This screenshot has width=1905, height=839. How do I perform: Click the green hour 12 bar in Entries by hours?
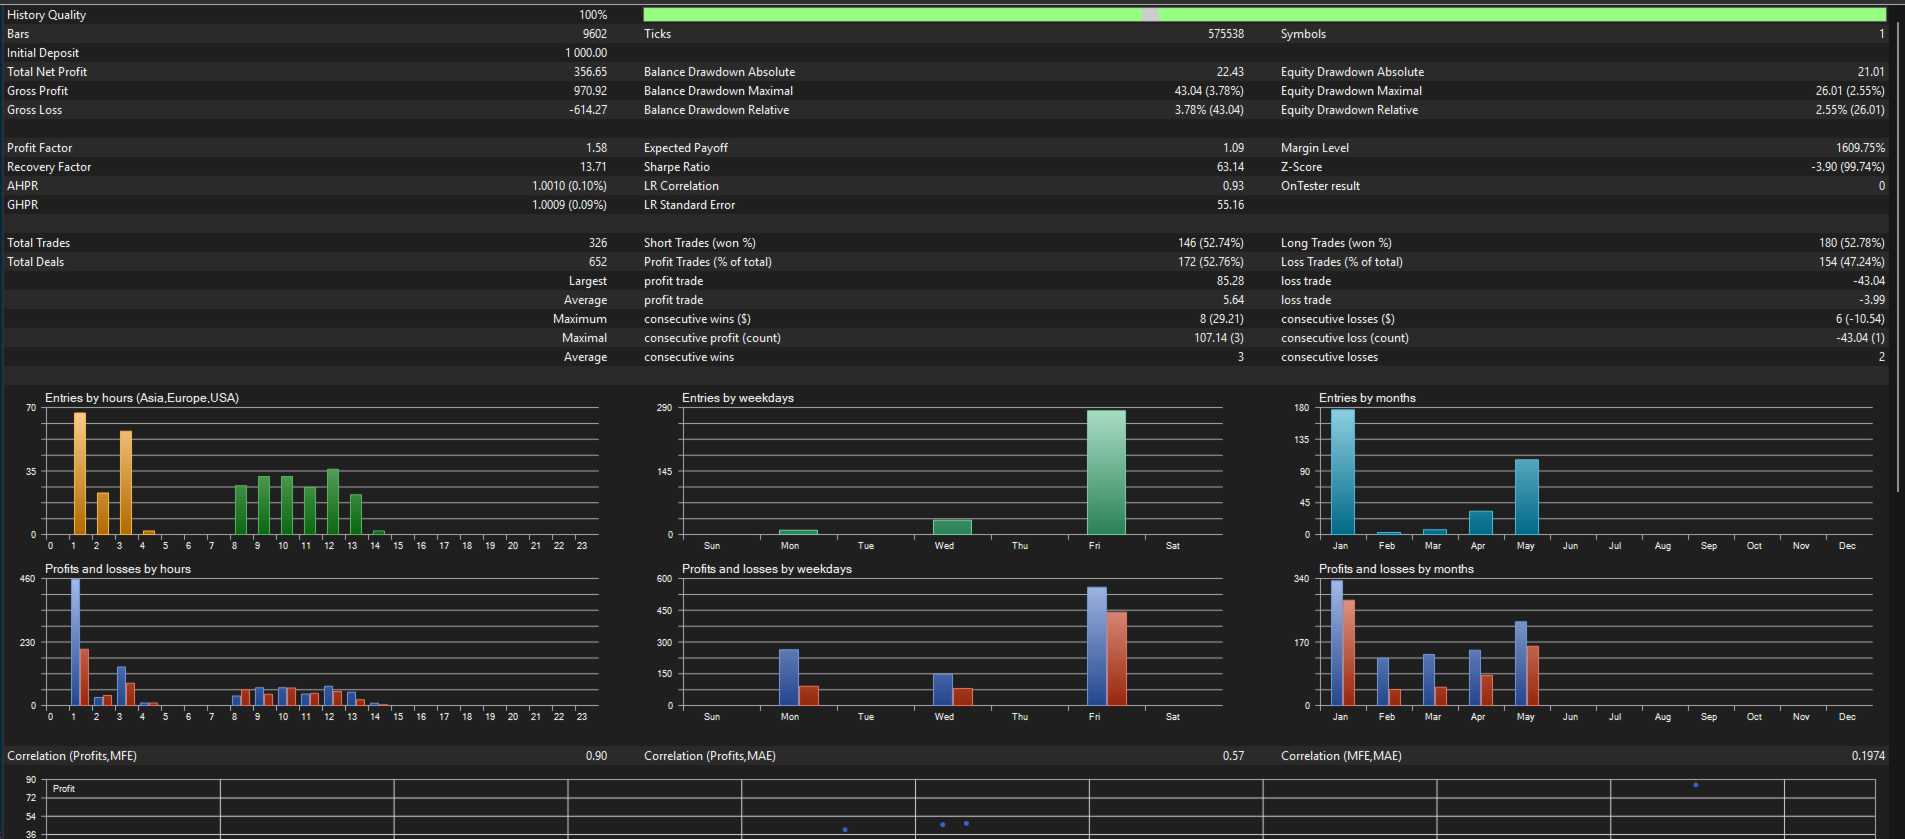coord(333,502)
